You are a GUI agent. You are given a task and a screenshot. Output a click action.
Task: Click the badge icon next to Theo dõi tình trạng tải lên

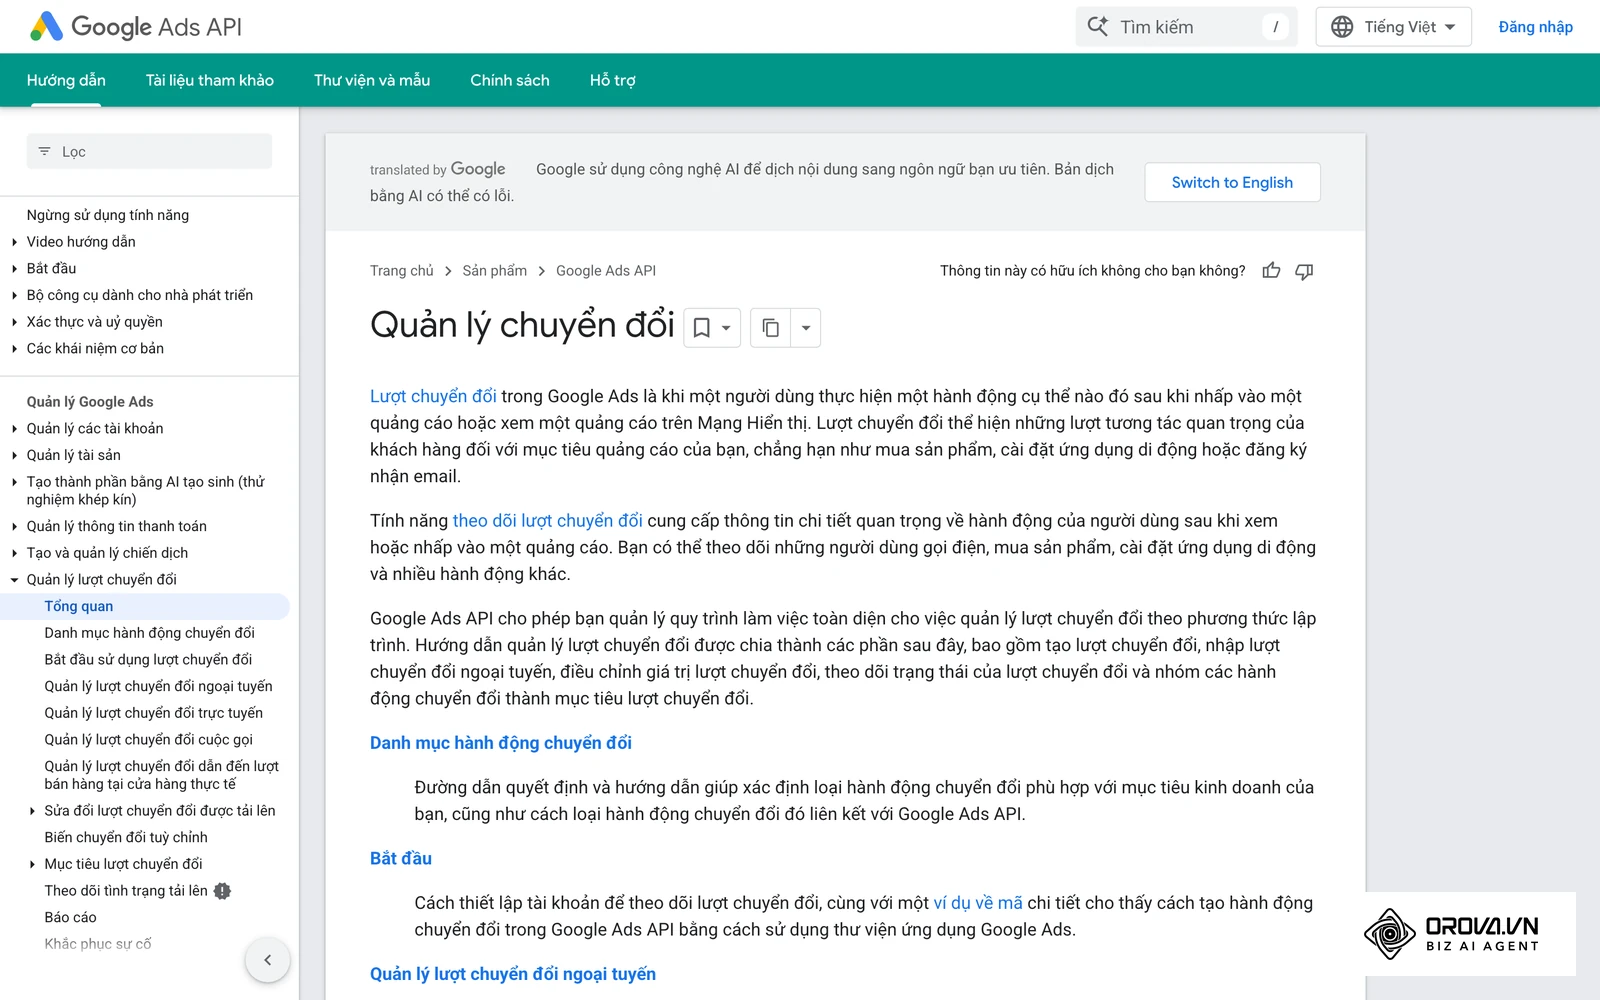(222, 891)
